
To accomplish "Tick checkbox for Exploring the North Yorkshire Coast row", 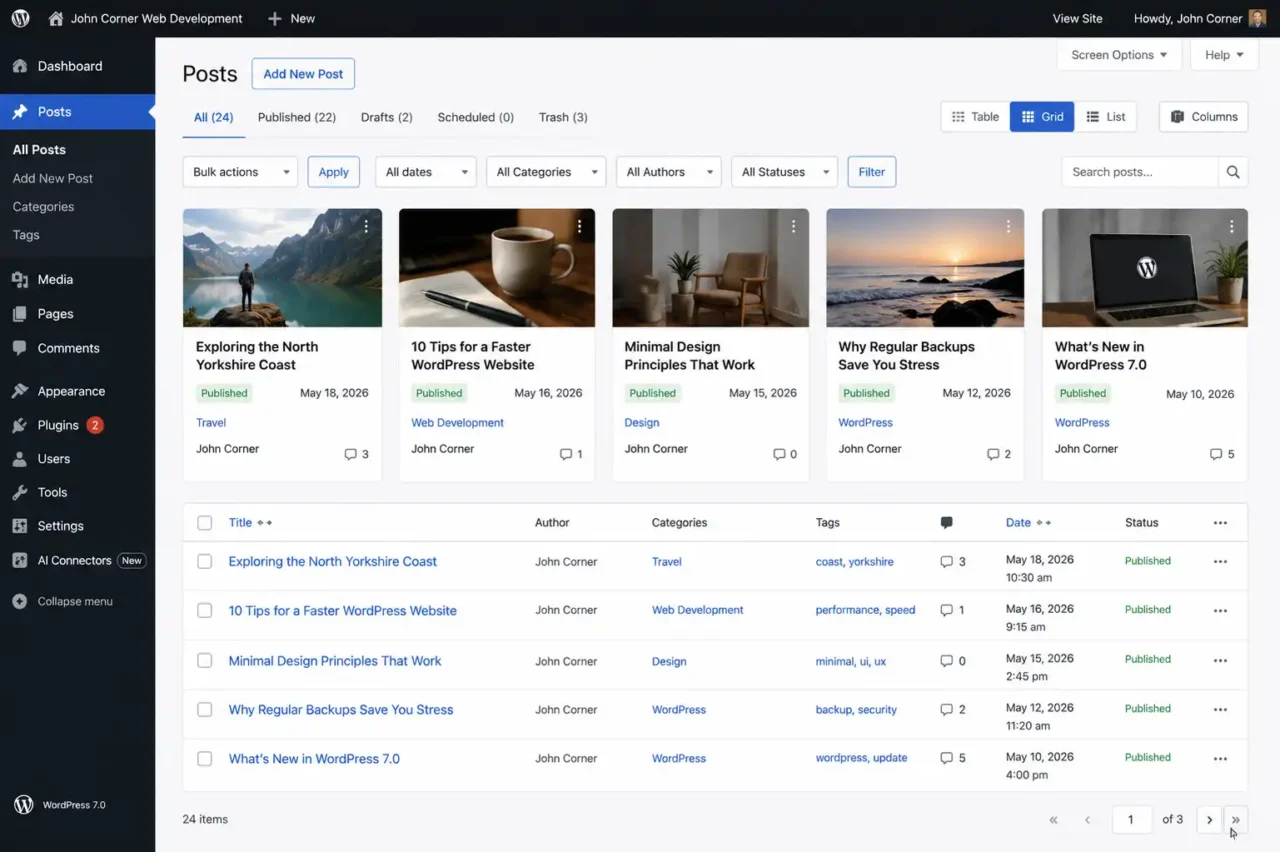I will click(x=205, y=562).
